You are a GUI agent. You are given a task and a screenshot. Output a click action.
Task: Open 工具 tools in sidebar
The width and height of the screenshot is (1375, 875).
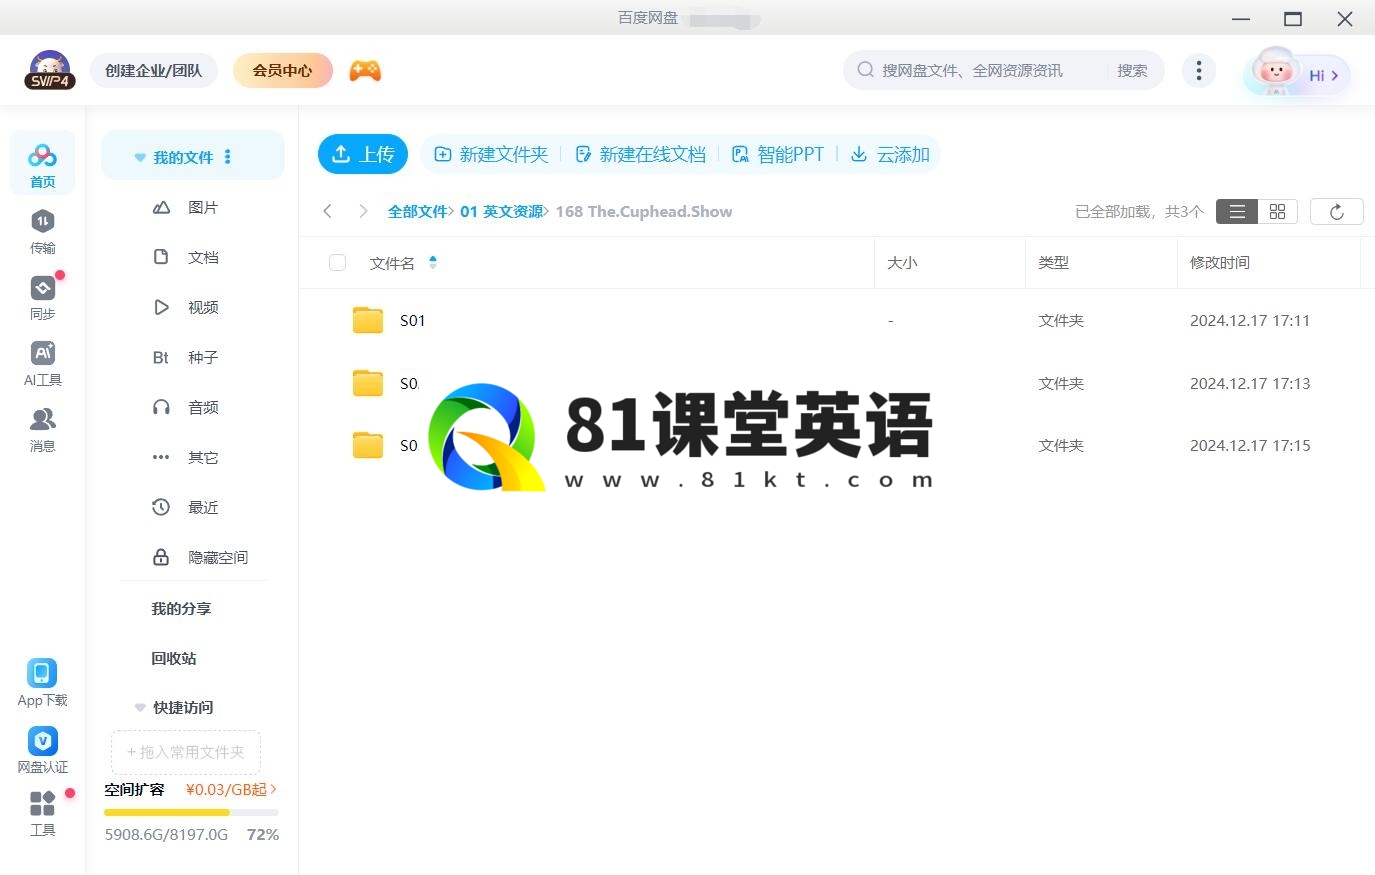click(x=42, y=813)
